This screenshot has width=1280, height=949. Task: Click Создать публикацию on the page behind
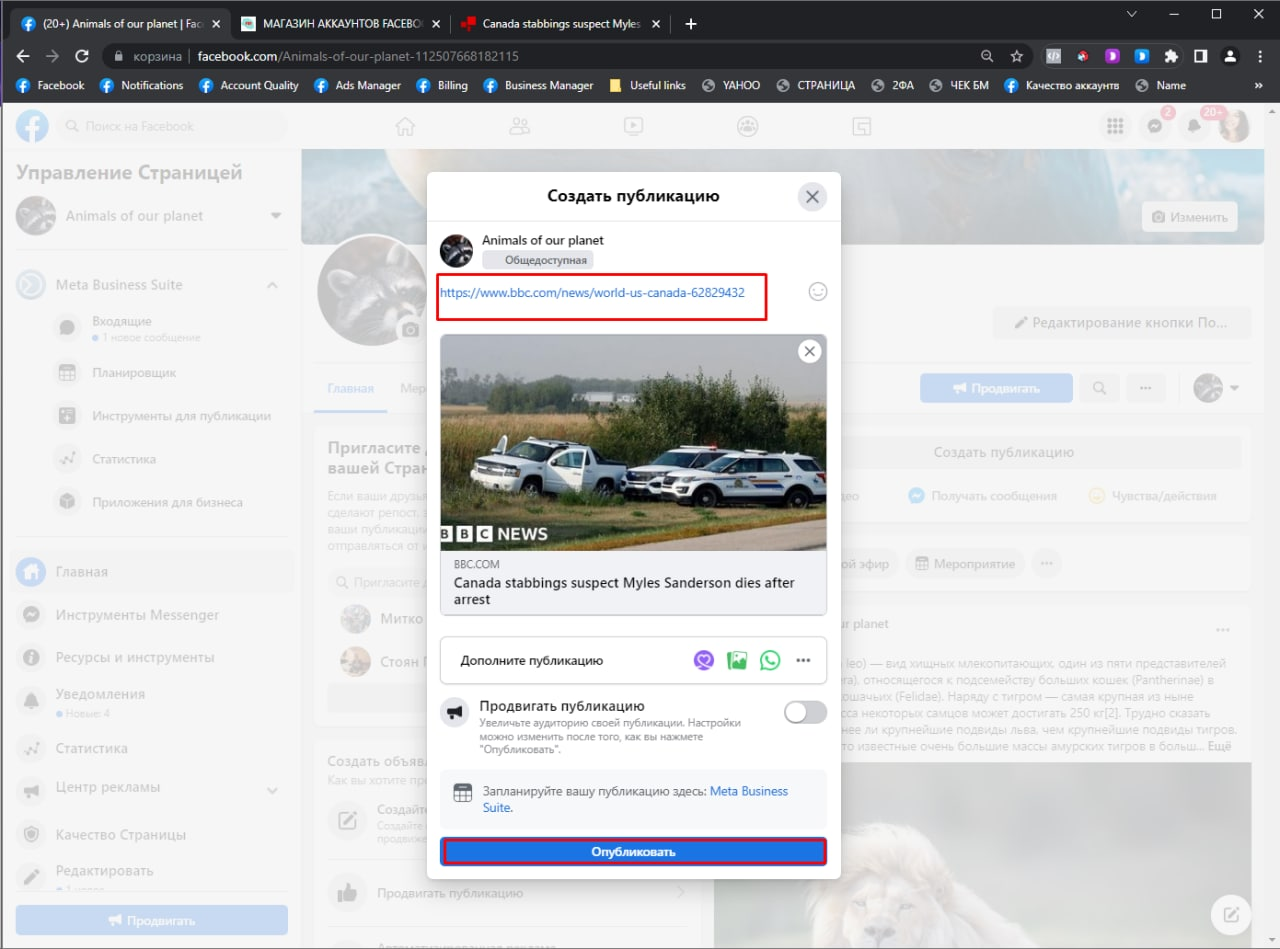point(1003,452)
